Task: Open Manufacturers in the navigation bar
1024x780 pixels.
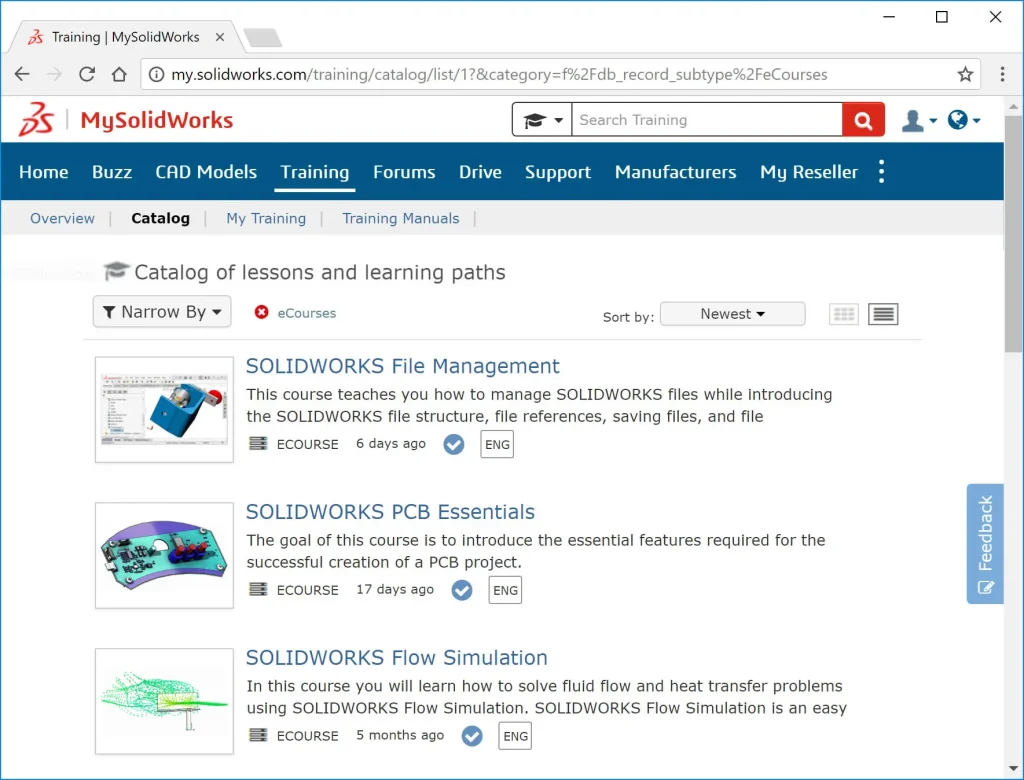Action: (675, 172)
